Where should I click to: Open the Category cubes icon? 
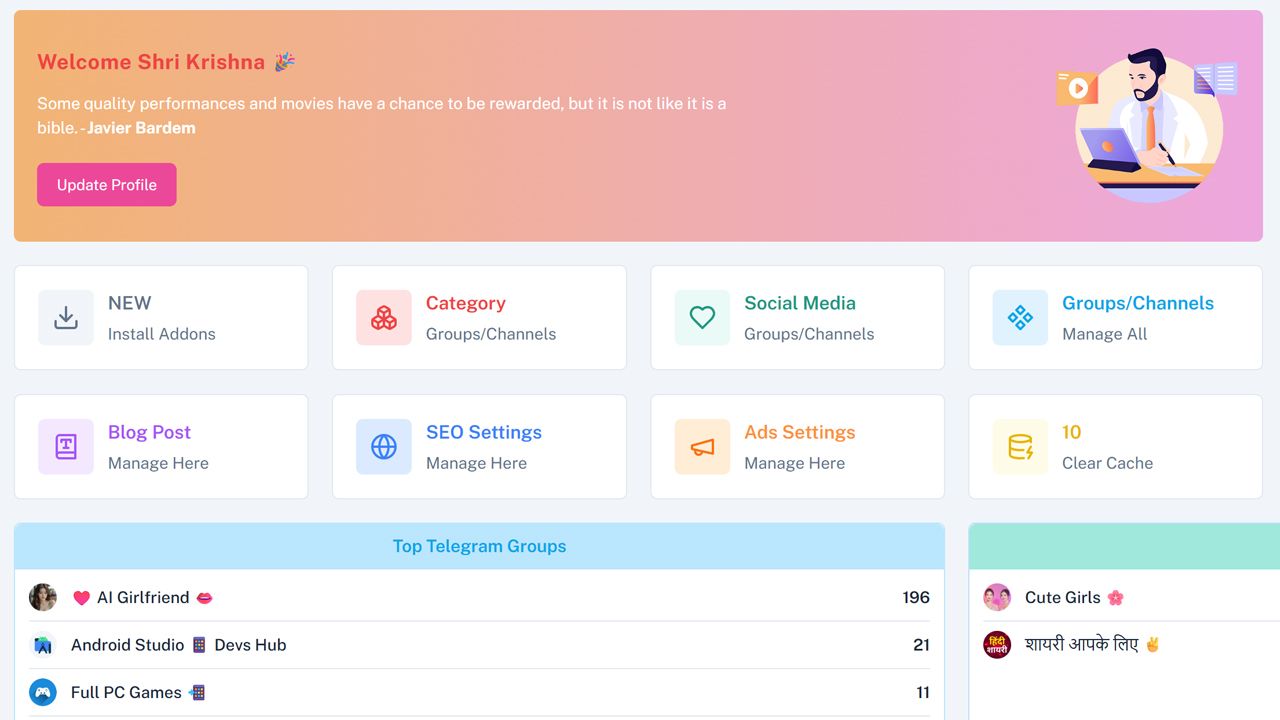tap(384, 318)
